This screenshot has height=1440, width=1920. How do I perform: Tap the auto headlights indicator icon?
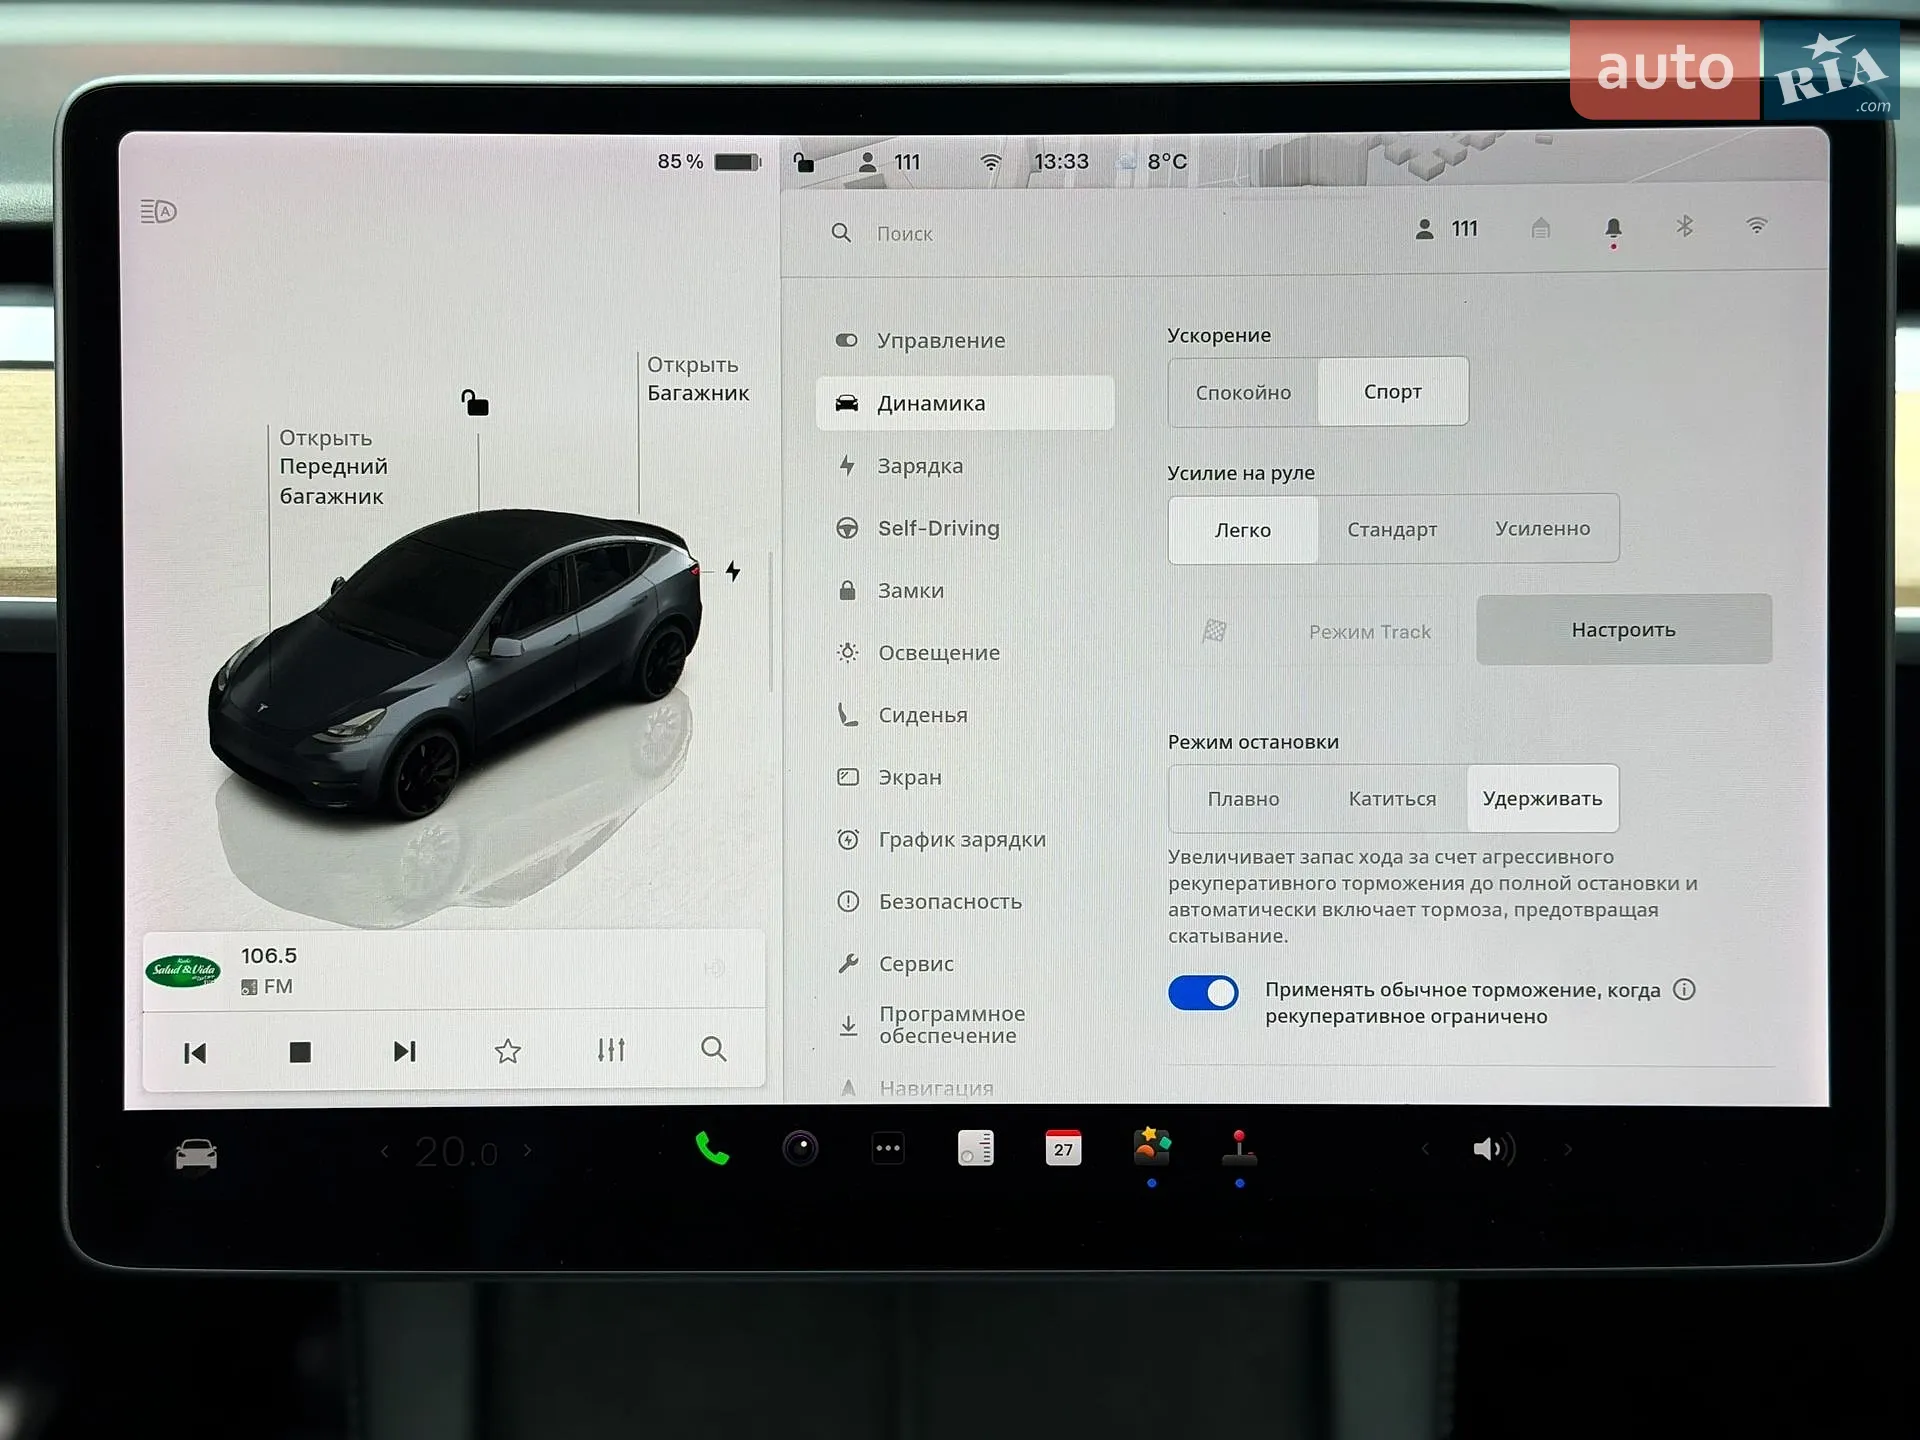click(x=158, y=211)
